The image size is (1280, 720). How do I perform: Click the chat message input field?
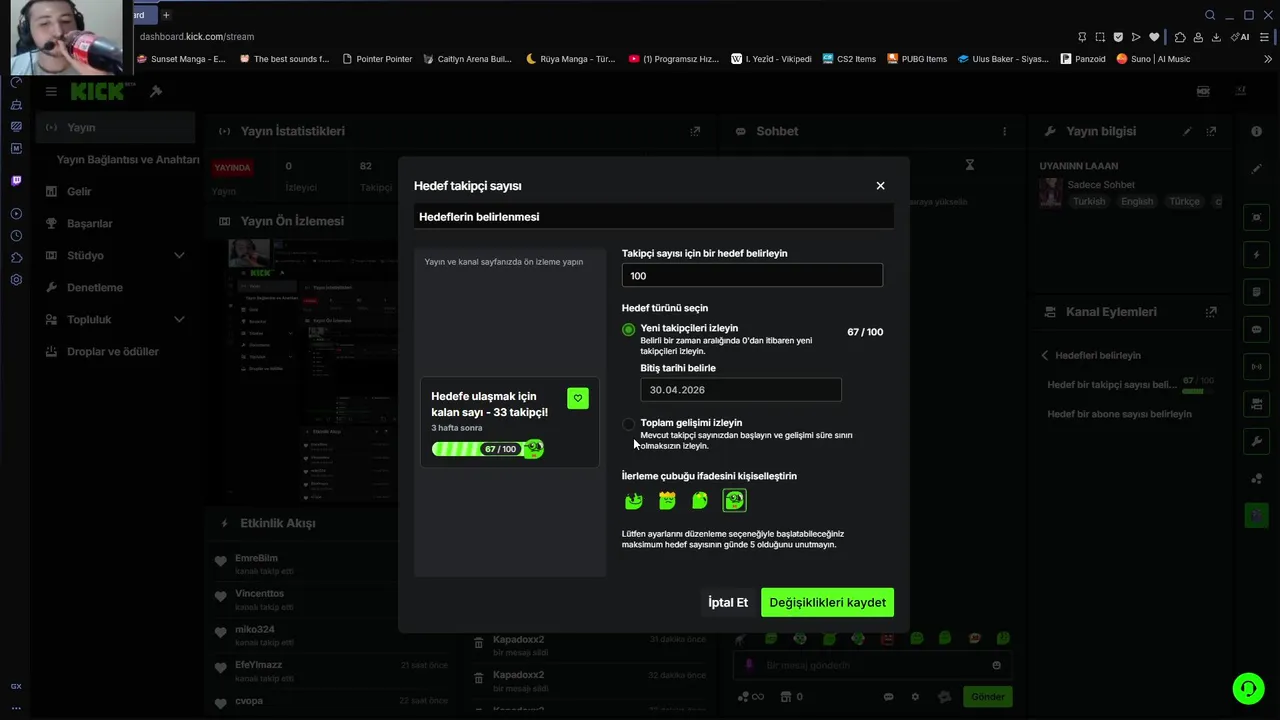point(870,665)
